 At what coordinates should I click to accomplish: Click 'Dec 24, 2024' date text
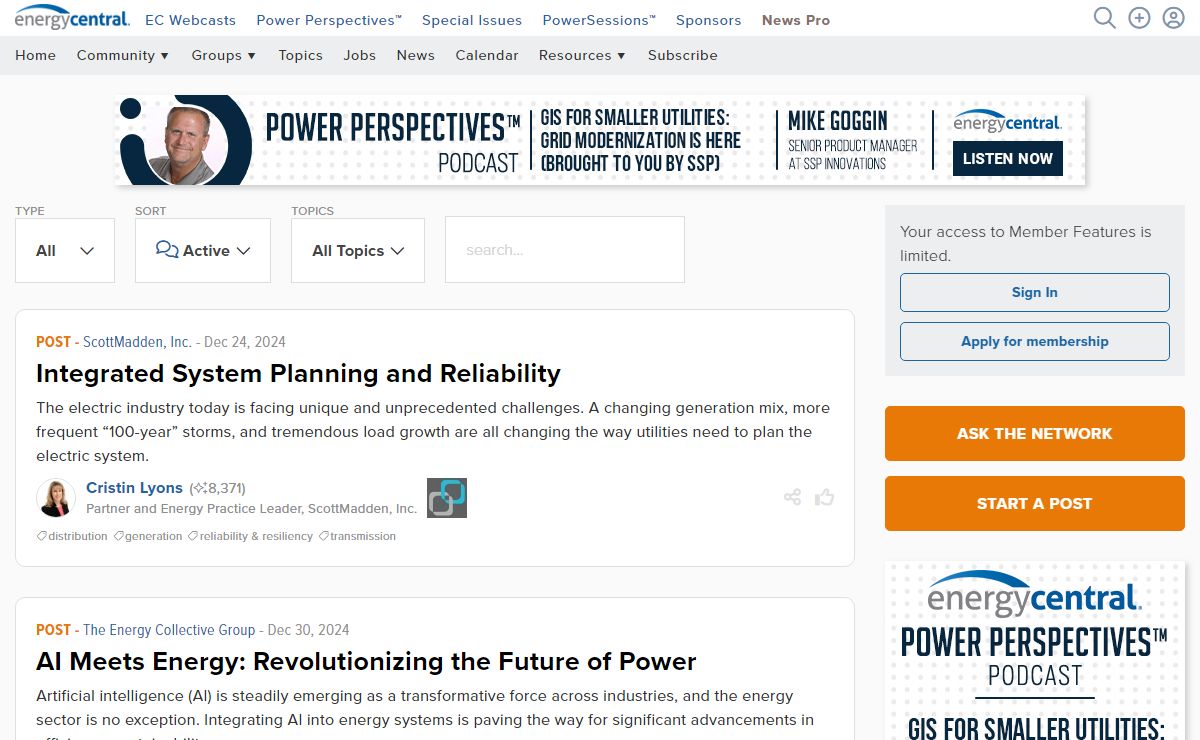245,342
